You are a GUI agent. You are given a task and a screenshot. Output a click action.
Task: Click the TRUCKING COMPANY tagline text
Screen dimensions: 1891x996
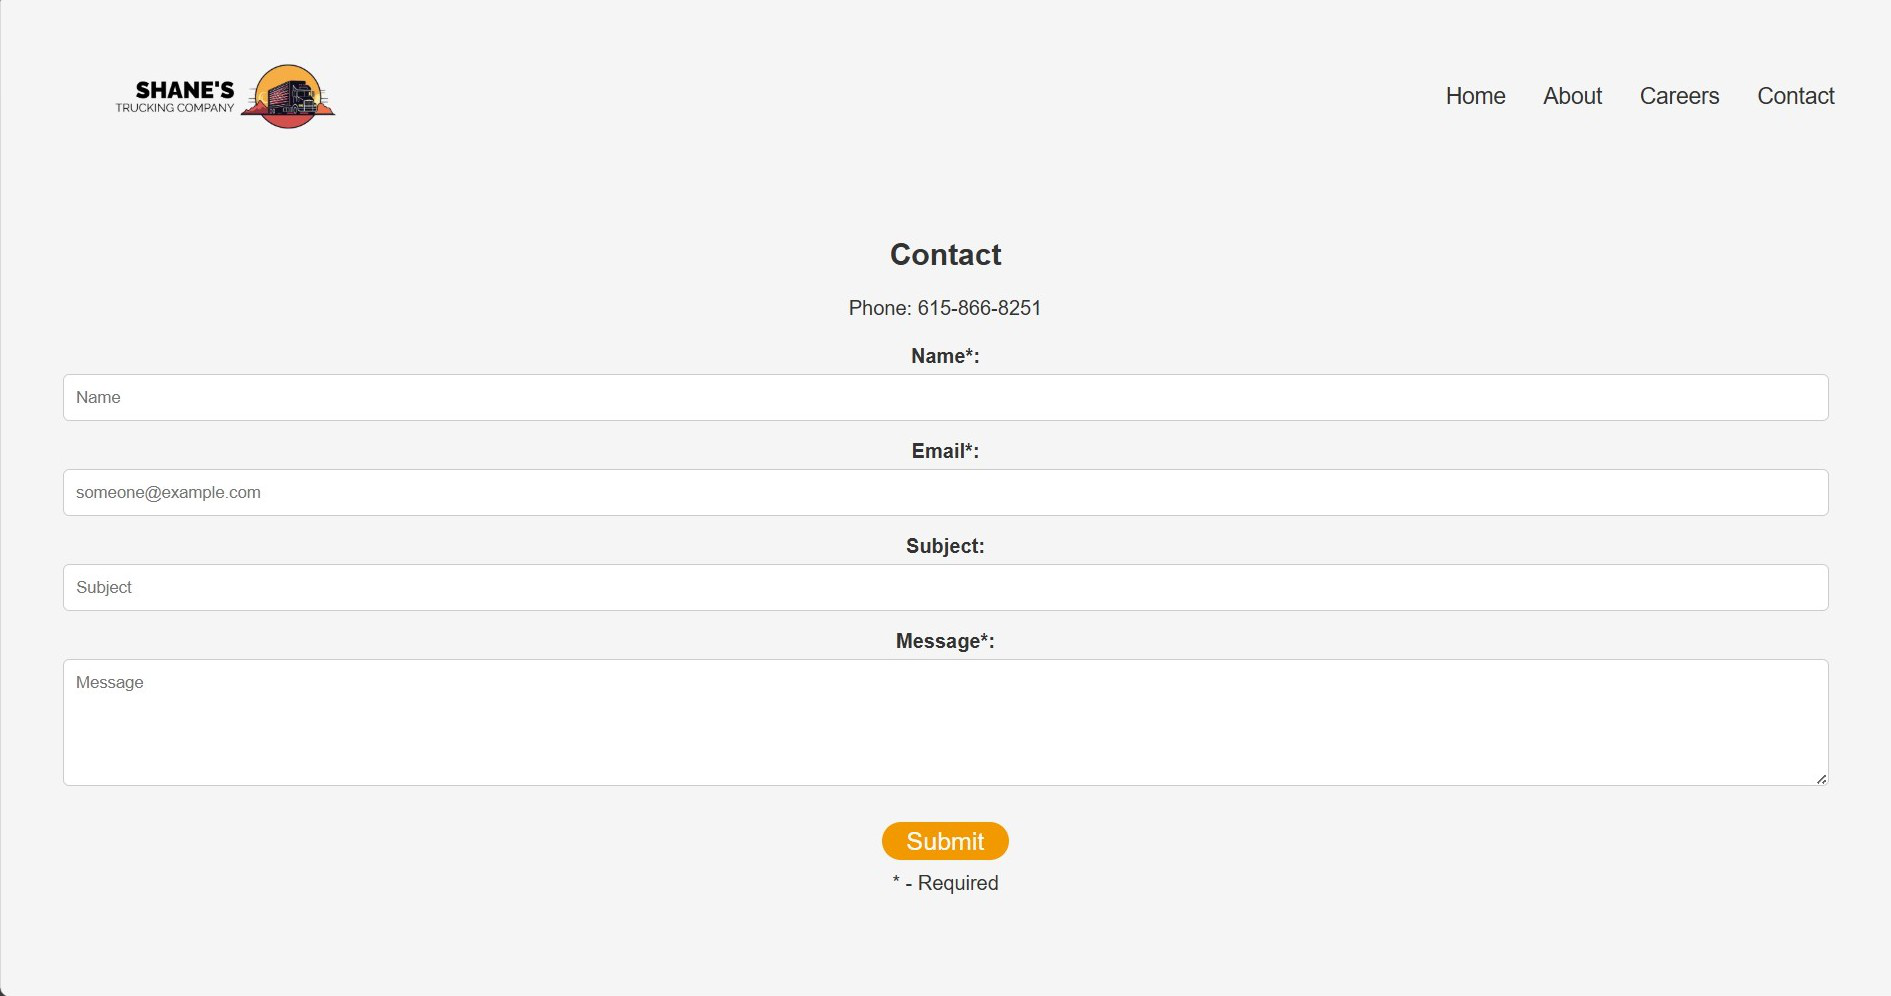(x=175, y=108)
